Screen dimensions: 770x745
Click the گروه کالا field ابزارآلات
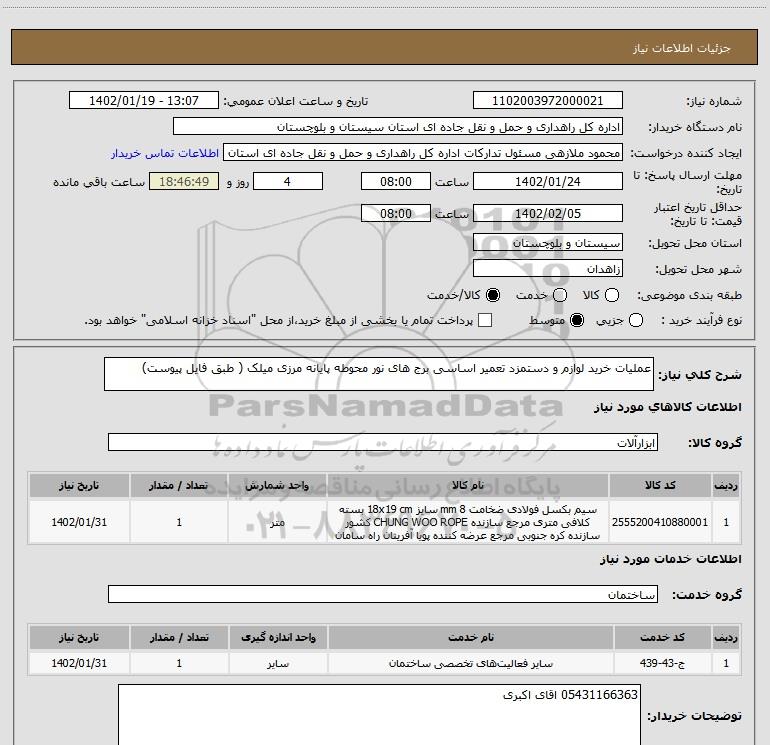pos(383,442)
